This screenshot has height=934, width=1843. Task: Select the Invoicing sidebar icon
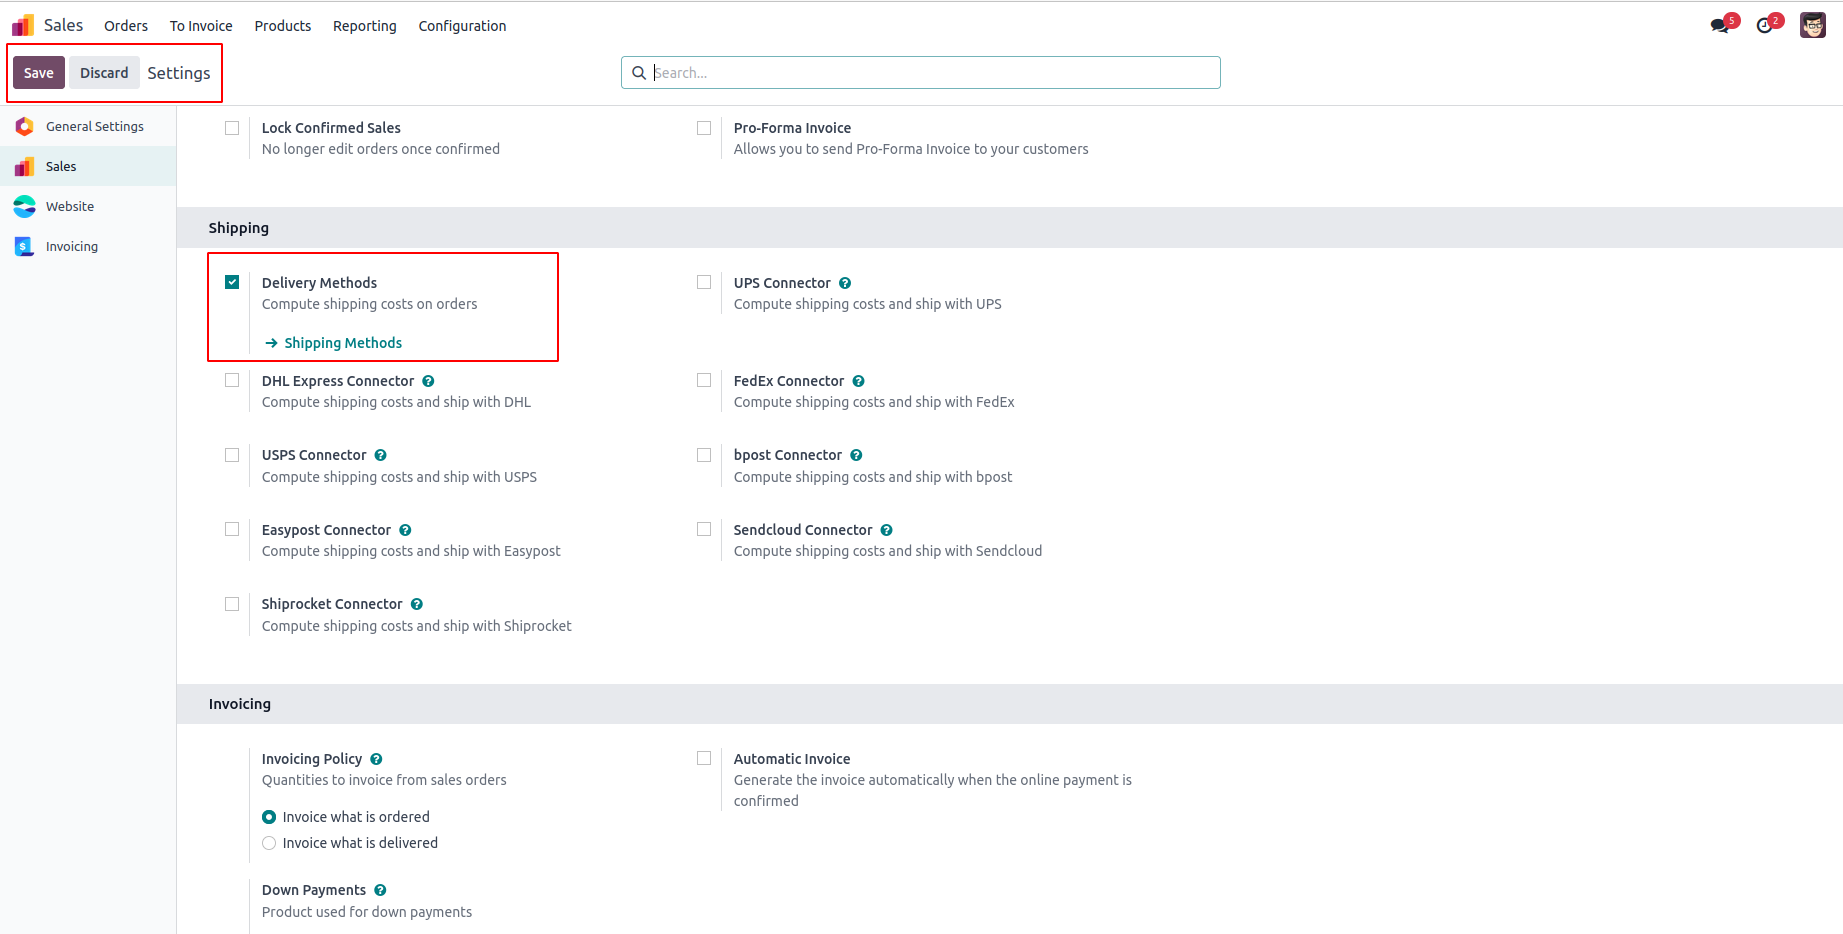coord(25,247)
